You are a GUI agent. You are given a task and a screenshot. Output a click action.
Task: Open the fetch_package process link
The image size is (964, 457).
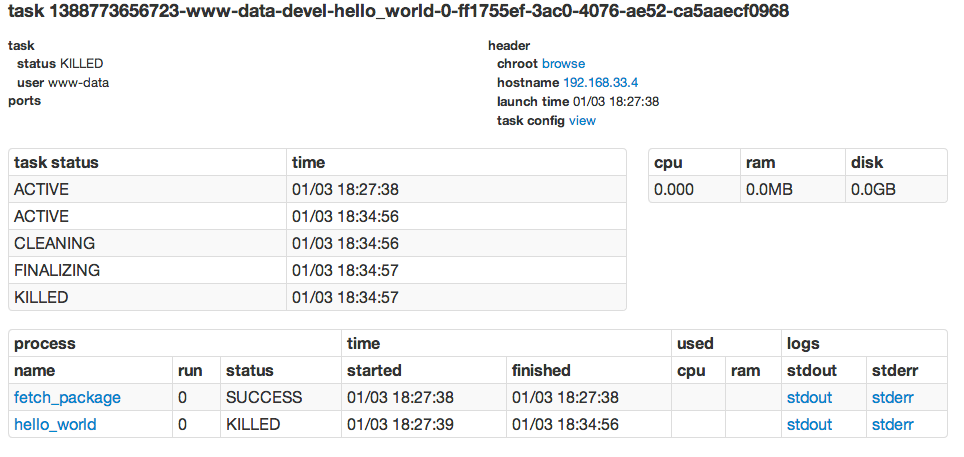point(67,398)
